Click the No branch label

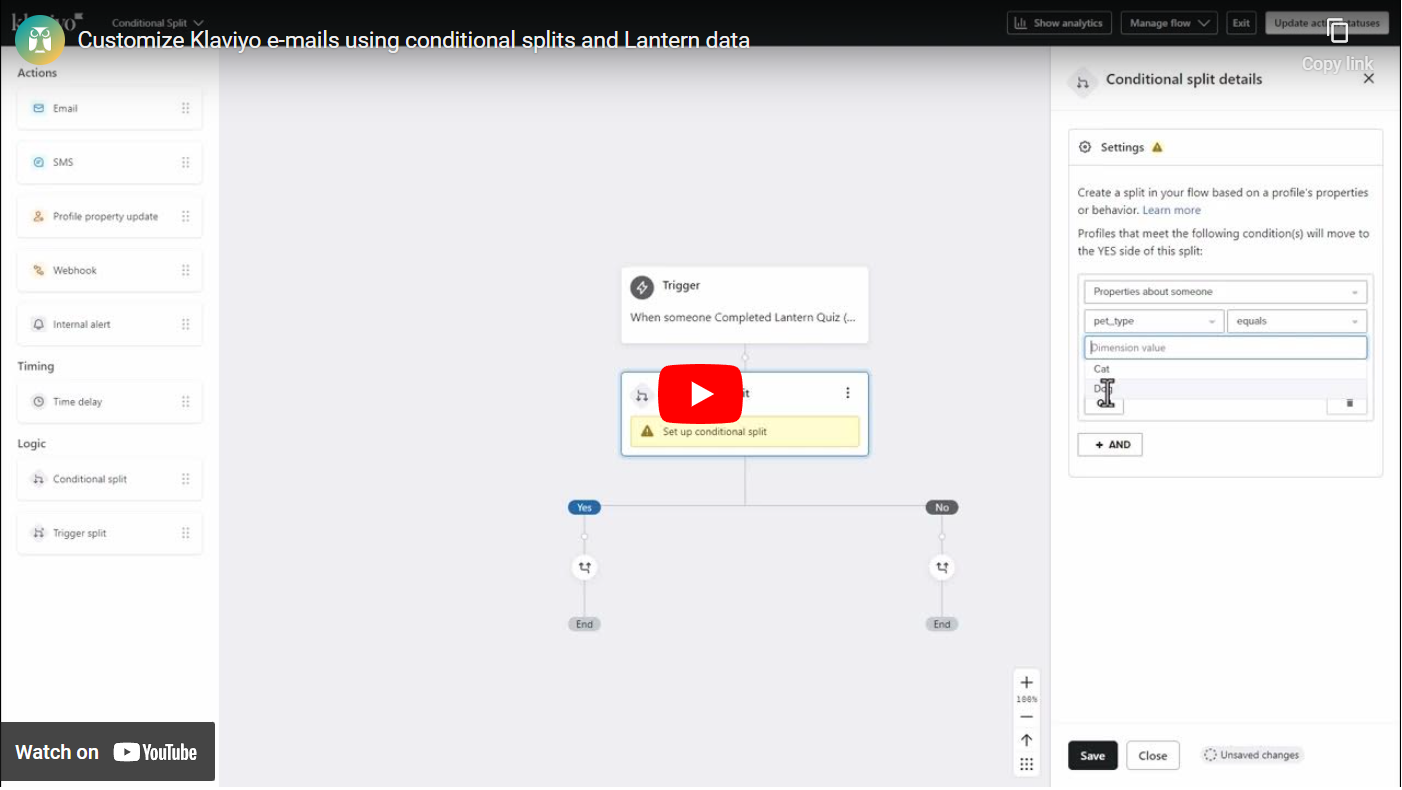click(942, 508)
